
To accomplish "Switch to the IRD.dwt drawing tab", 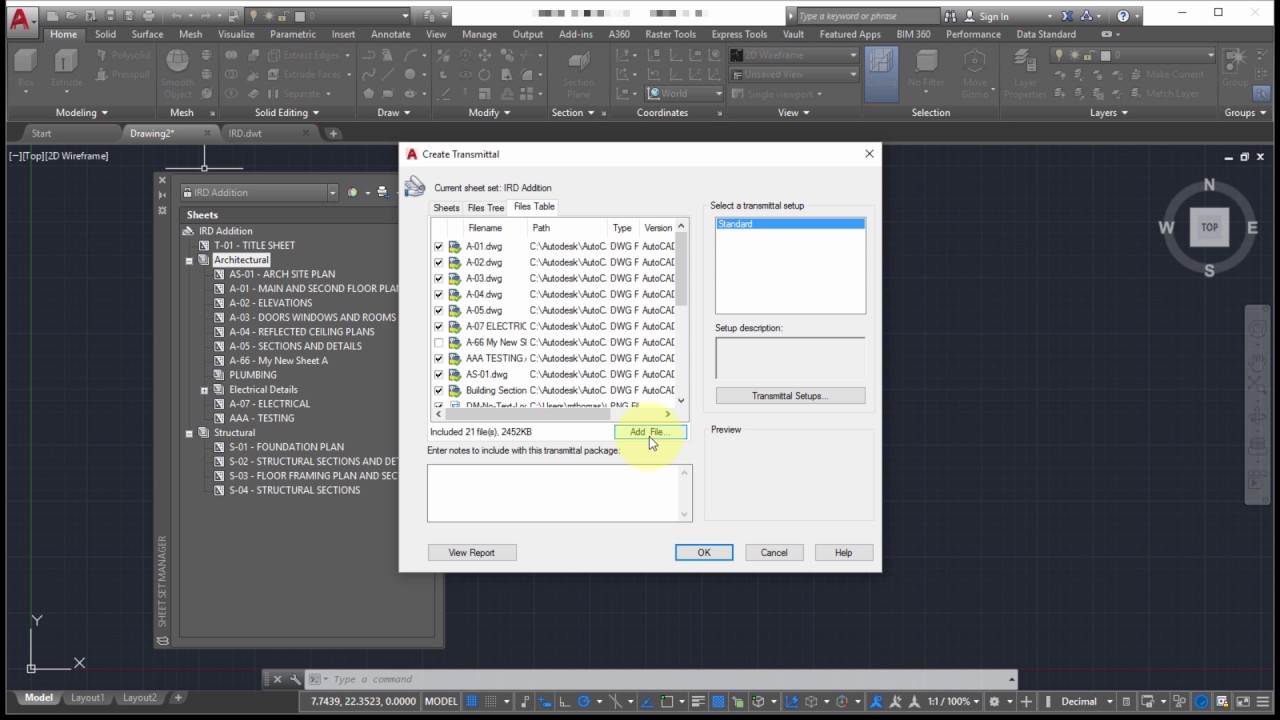I will [245, 133].
